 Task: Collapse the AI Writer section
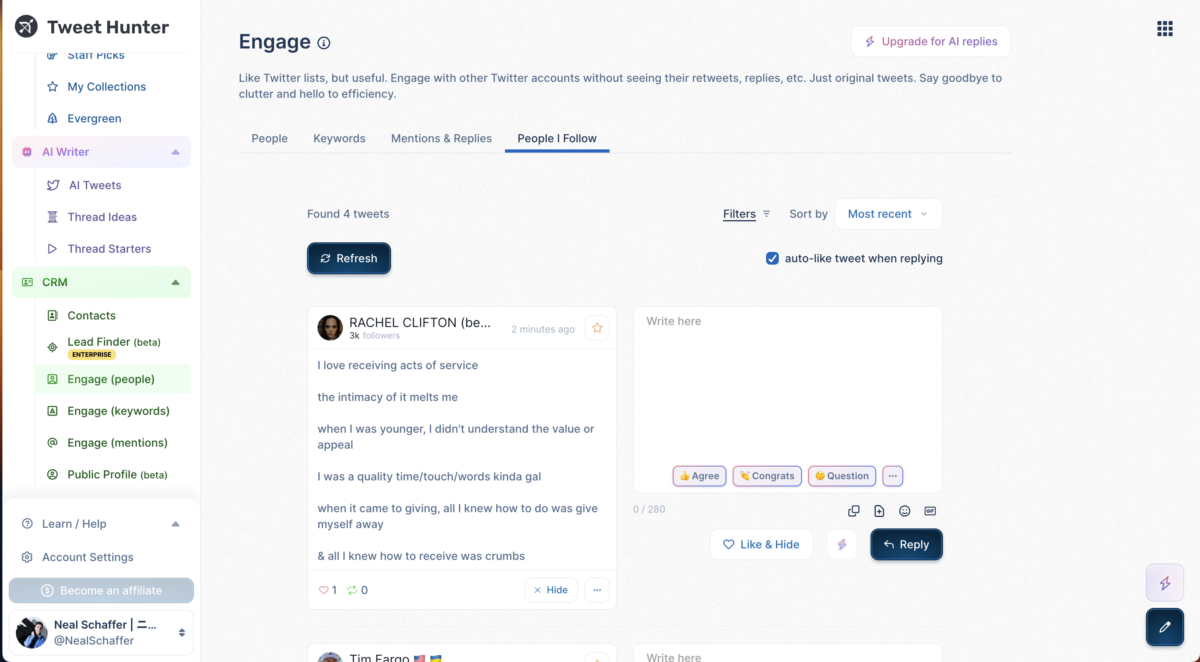click(176, 152)
